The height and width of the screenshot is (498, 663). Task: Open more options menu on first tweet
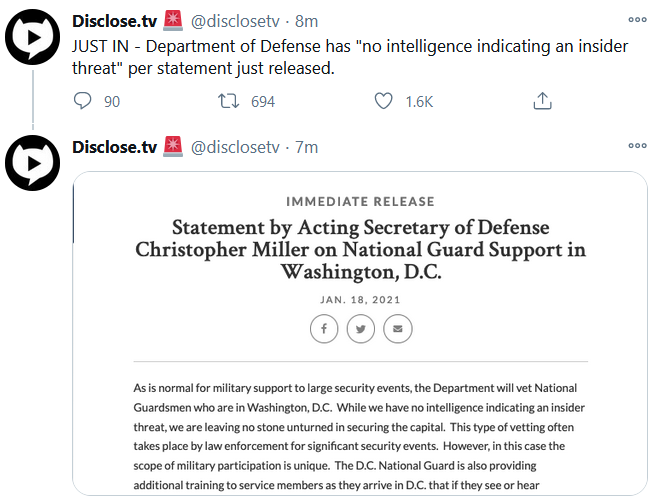click(x=638, y=19)
